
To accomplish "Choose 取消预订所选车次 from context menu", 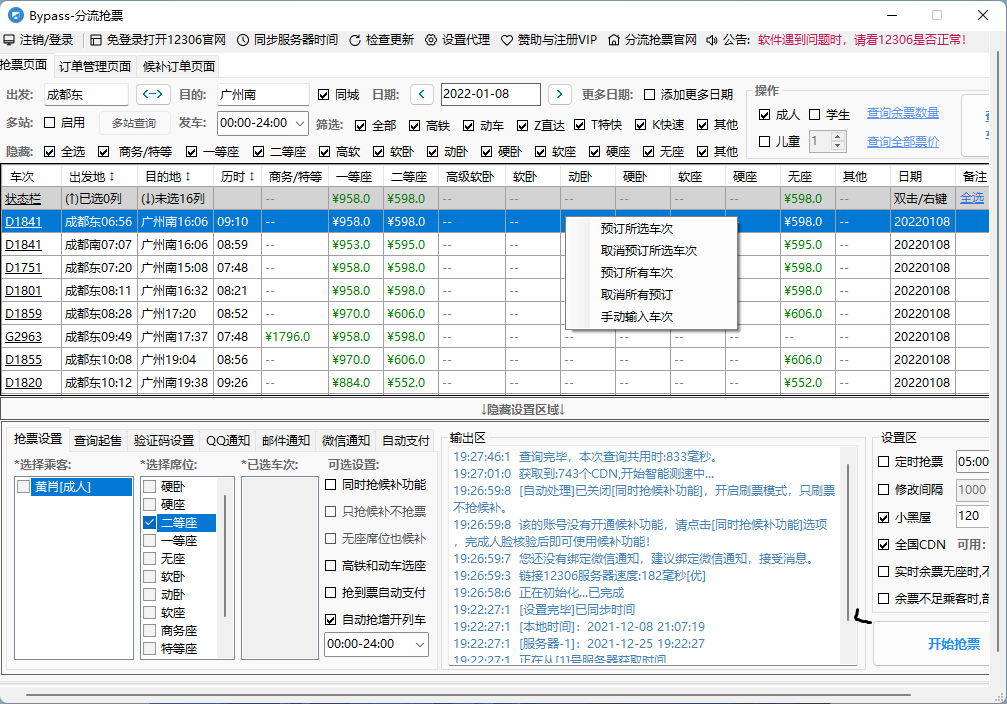I will (x=649, y=251).
